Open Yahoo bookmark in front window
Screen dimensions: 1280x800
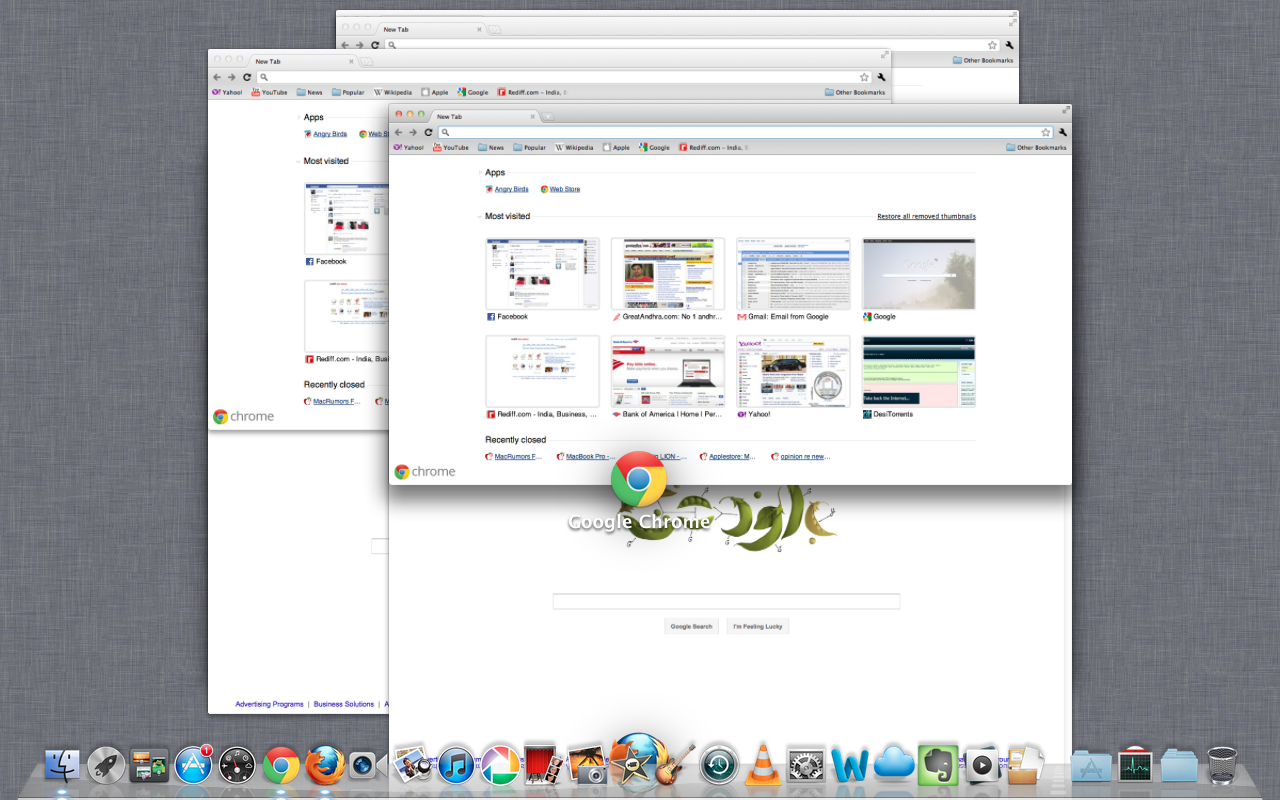[x=408, y=147]
